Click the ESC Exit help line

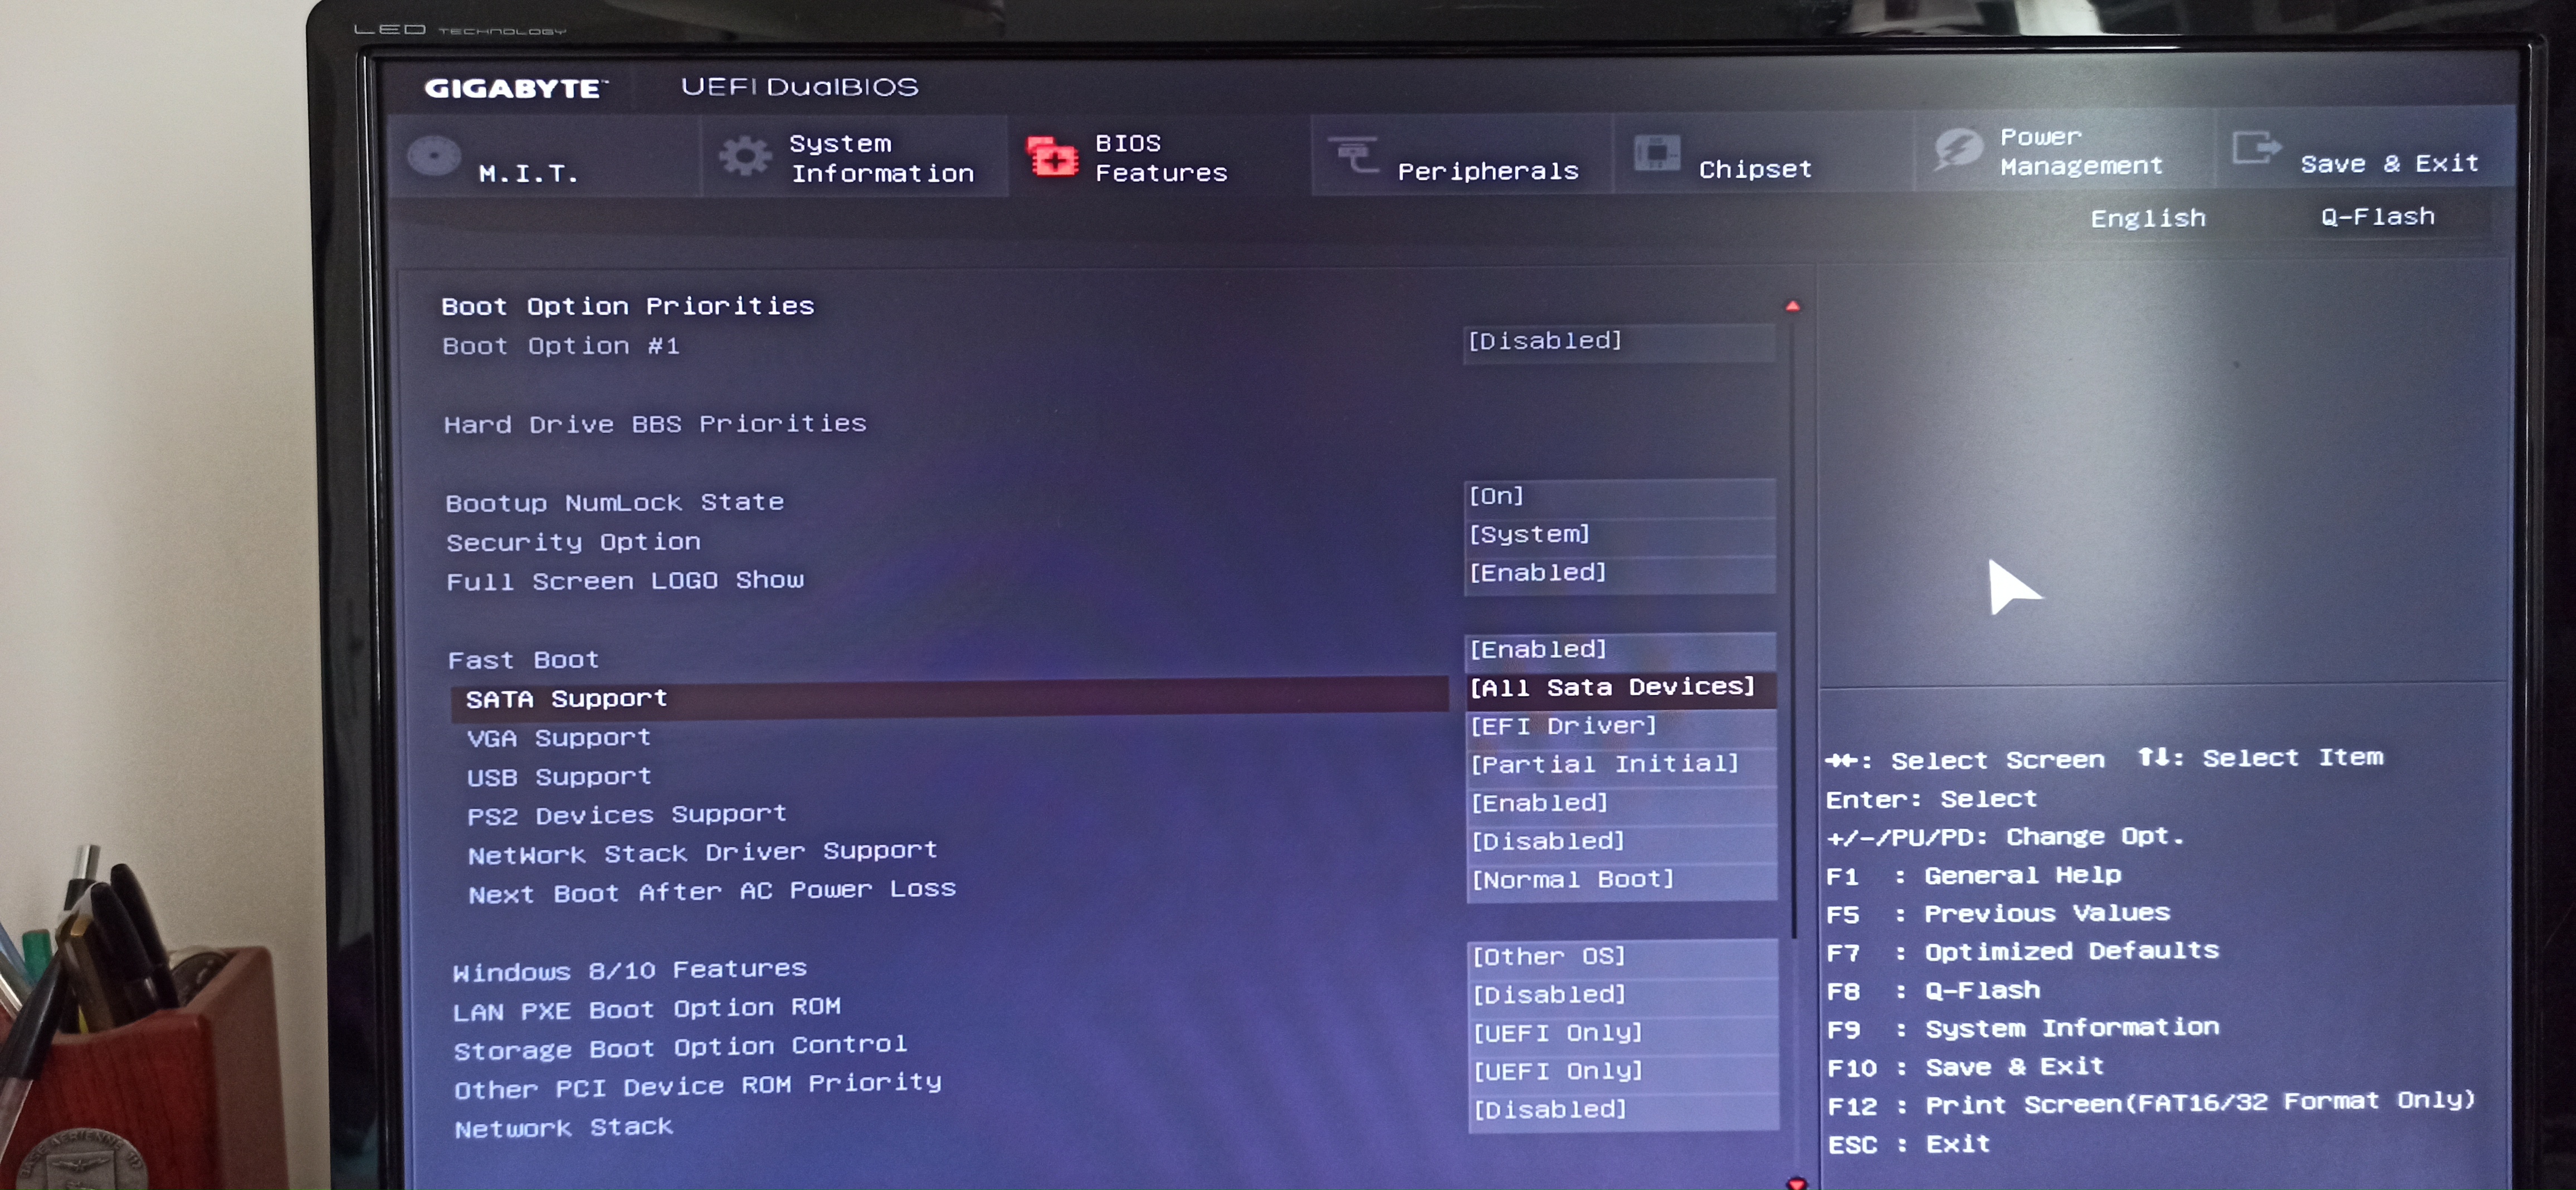(1909, 1144)
